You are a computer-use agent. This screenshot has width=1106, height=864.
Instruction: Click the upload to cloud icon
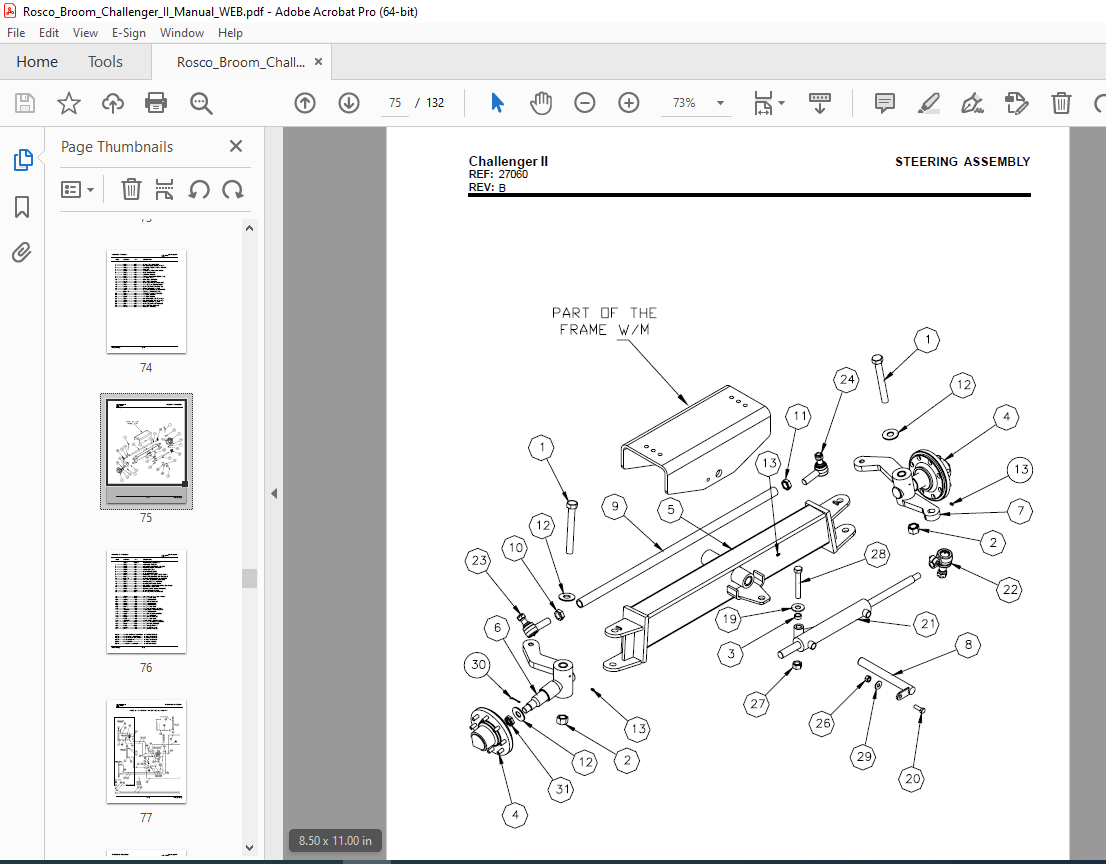point(112,103)
